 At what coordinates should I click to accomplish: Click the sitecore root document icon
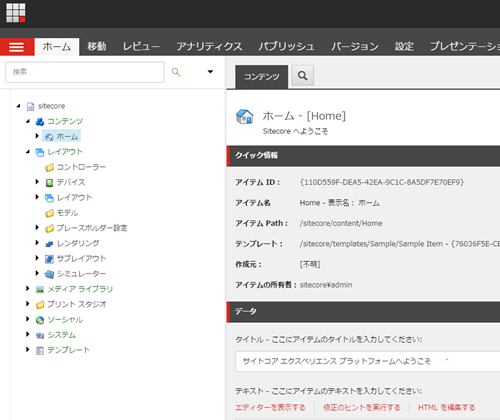30,106
